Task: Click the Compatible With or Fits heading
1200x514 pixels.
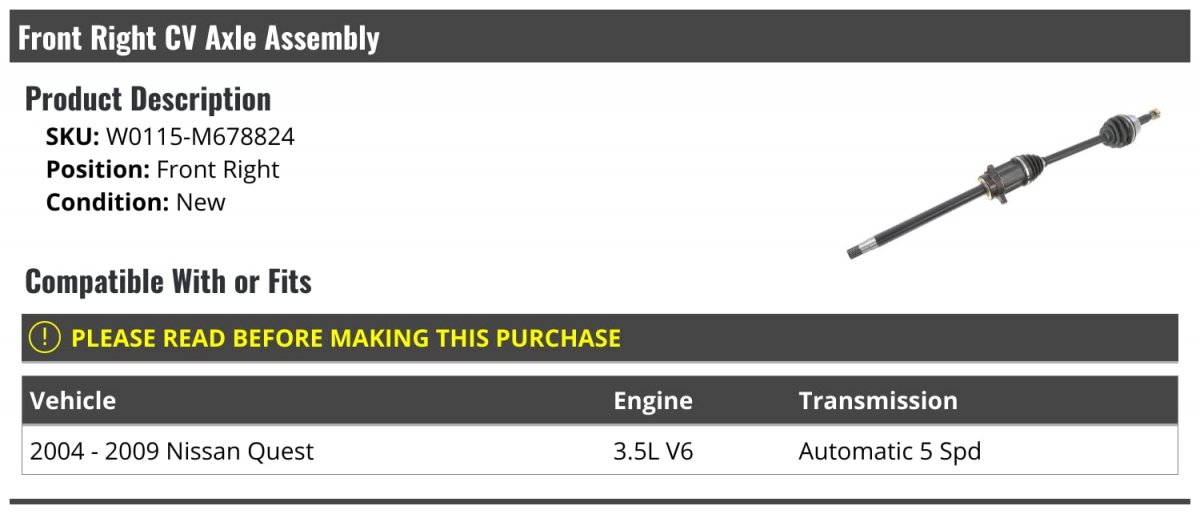Action: 168,282
